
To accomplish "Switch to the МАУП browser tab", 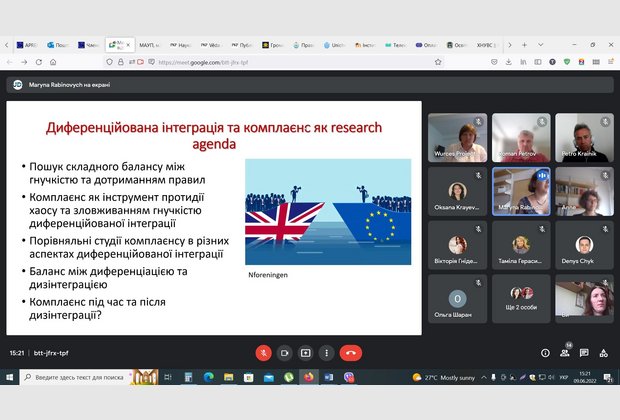I will pos(152,45).
